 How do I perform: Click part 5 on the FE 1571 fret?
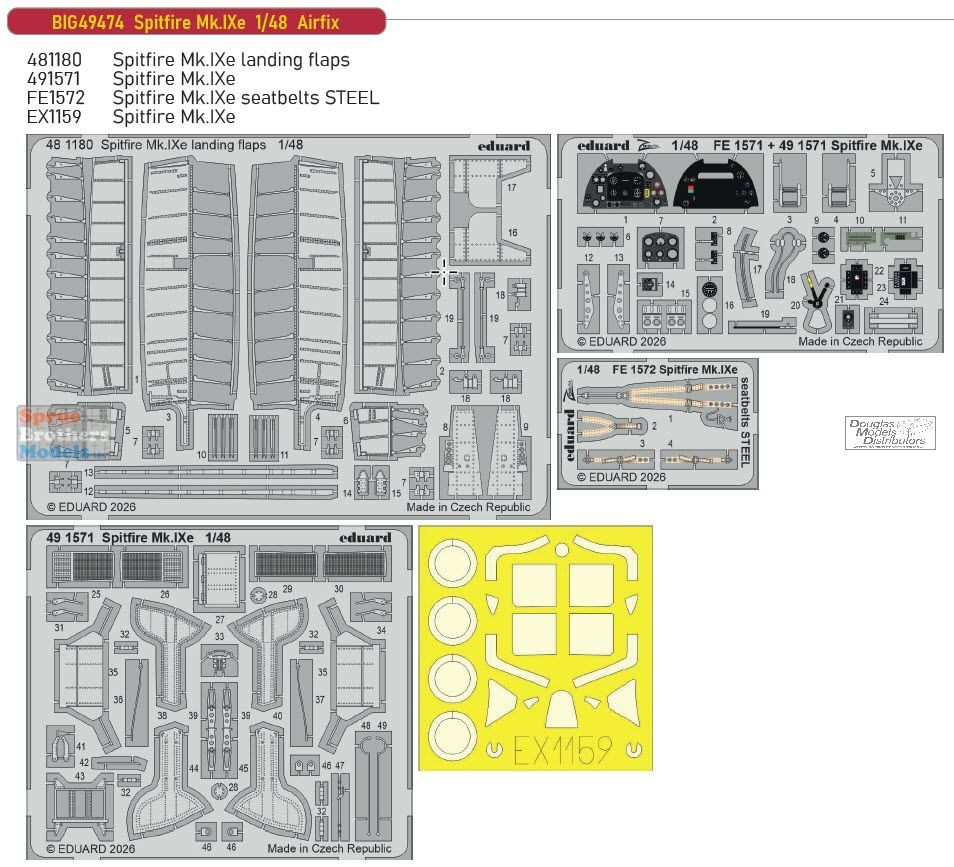click(x=894, y=184)
